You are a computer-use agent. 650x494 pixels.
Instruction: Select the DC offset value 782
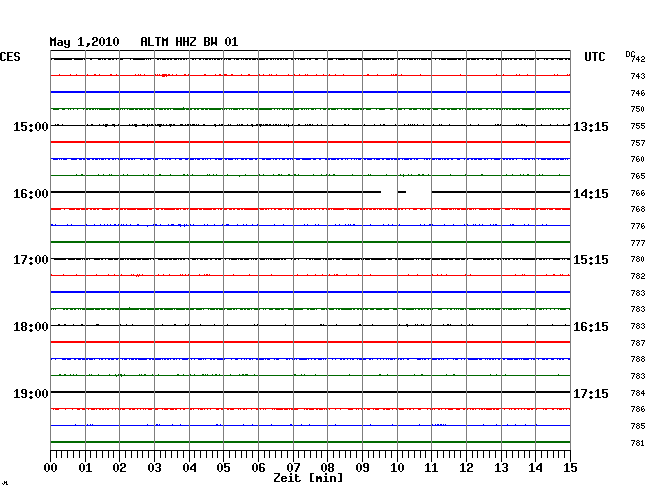coord(638,276)
